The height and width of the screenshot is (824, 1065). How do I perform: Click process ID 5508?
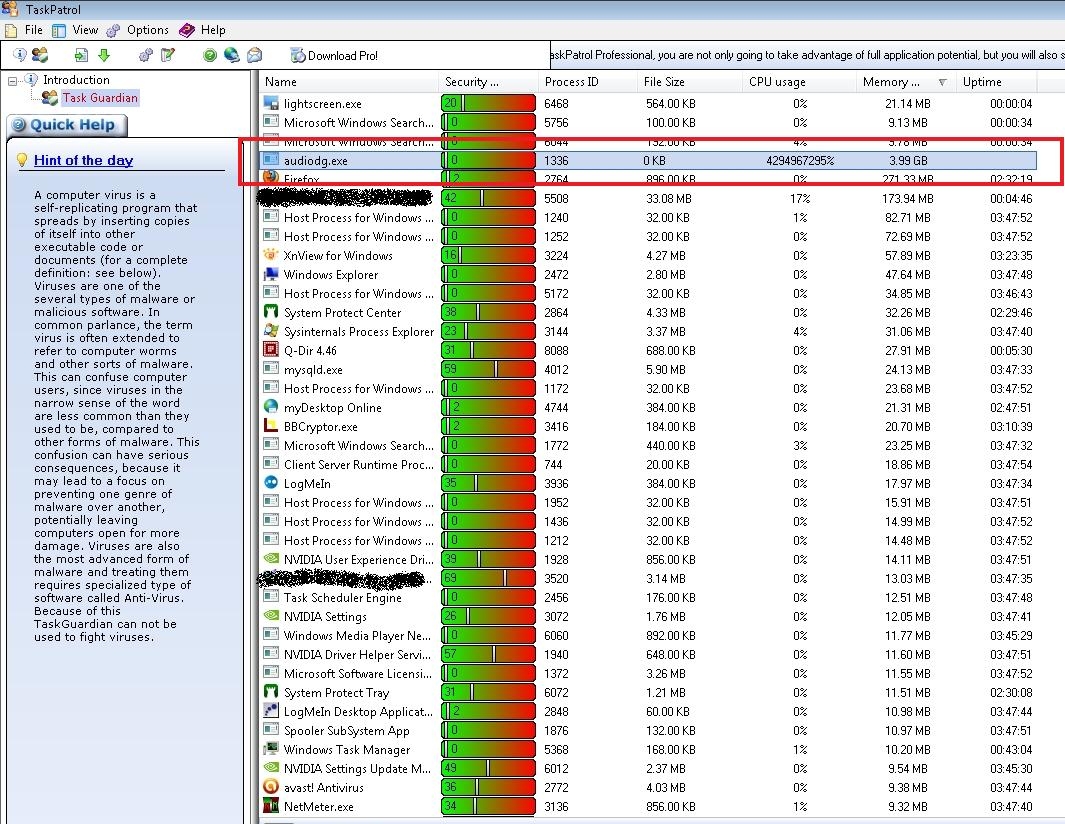coord(556,199)
